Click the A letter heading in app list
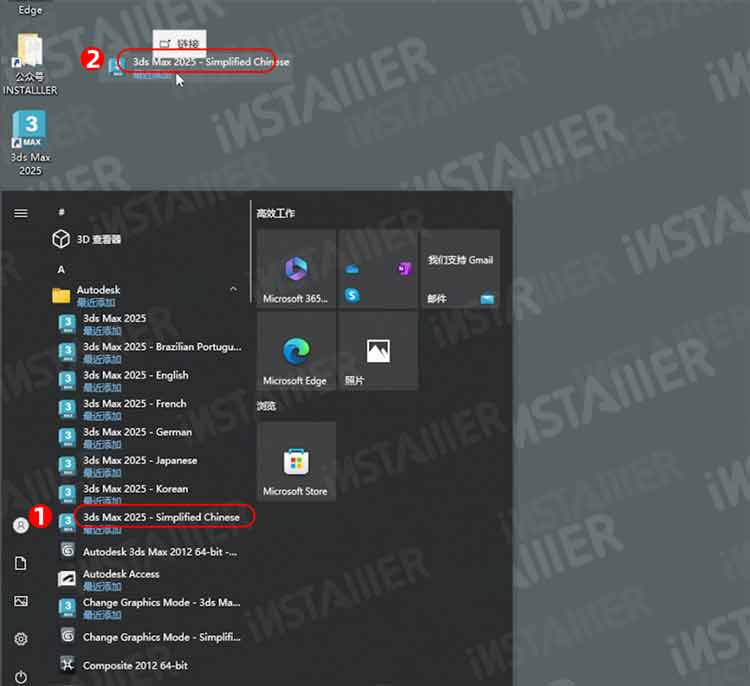 tap(61, 270)
